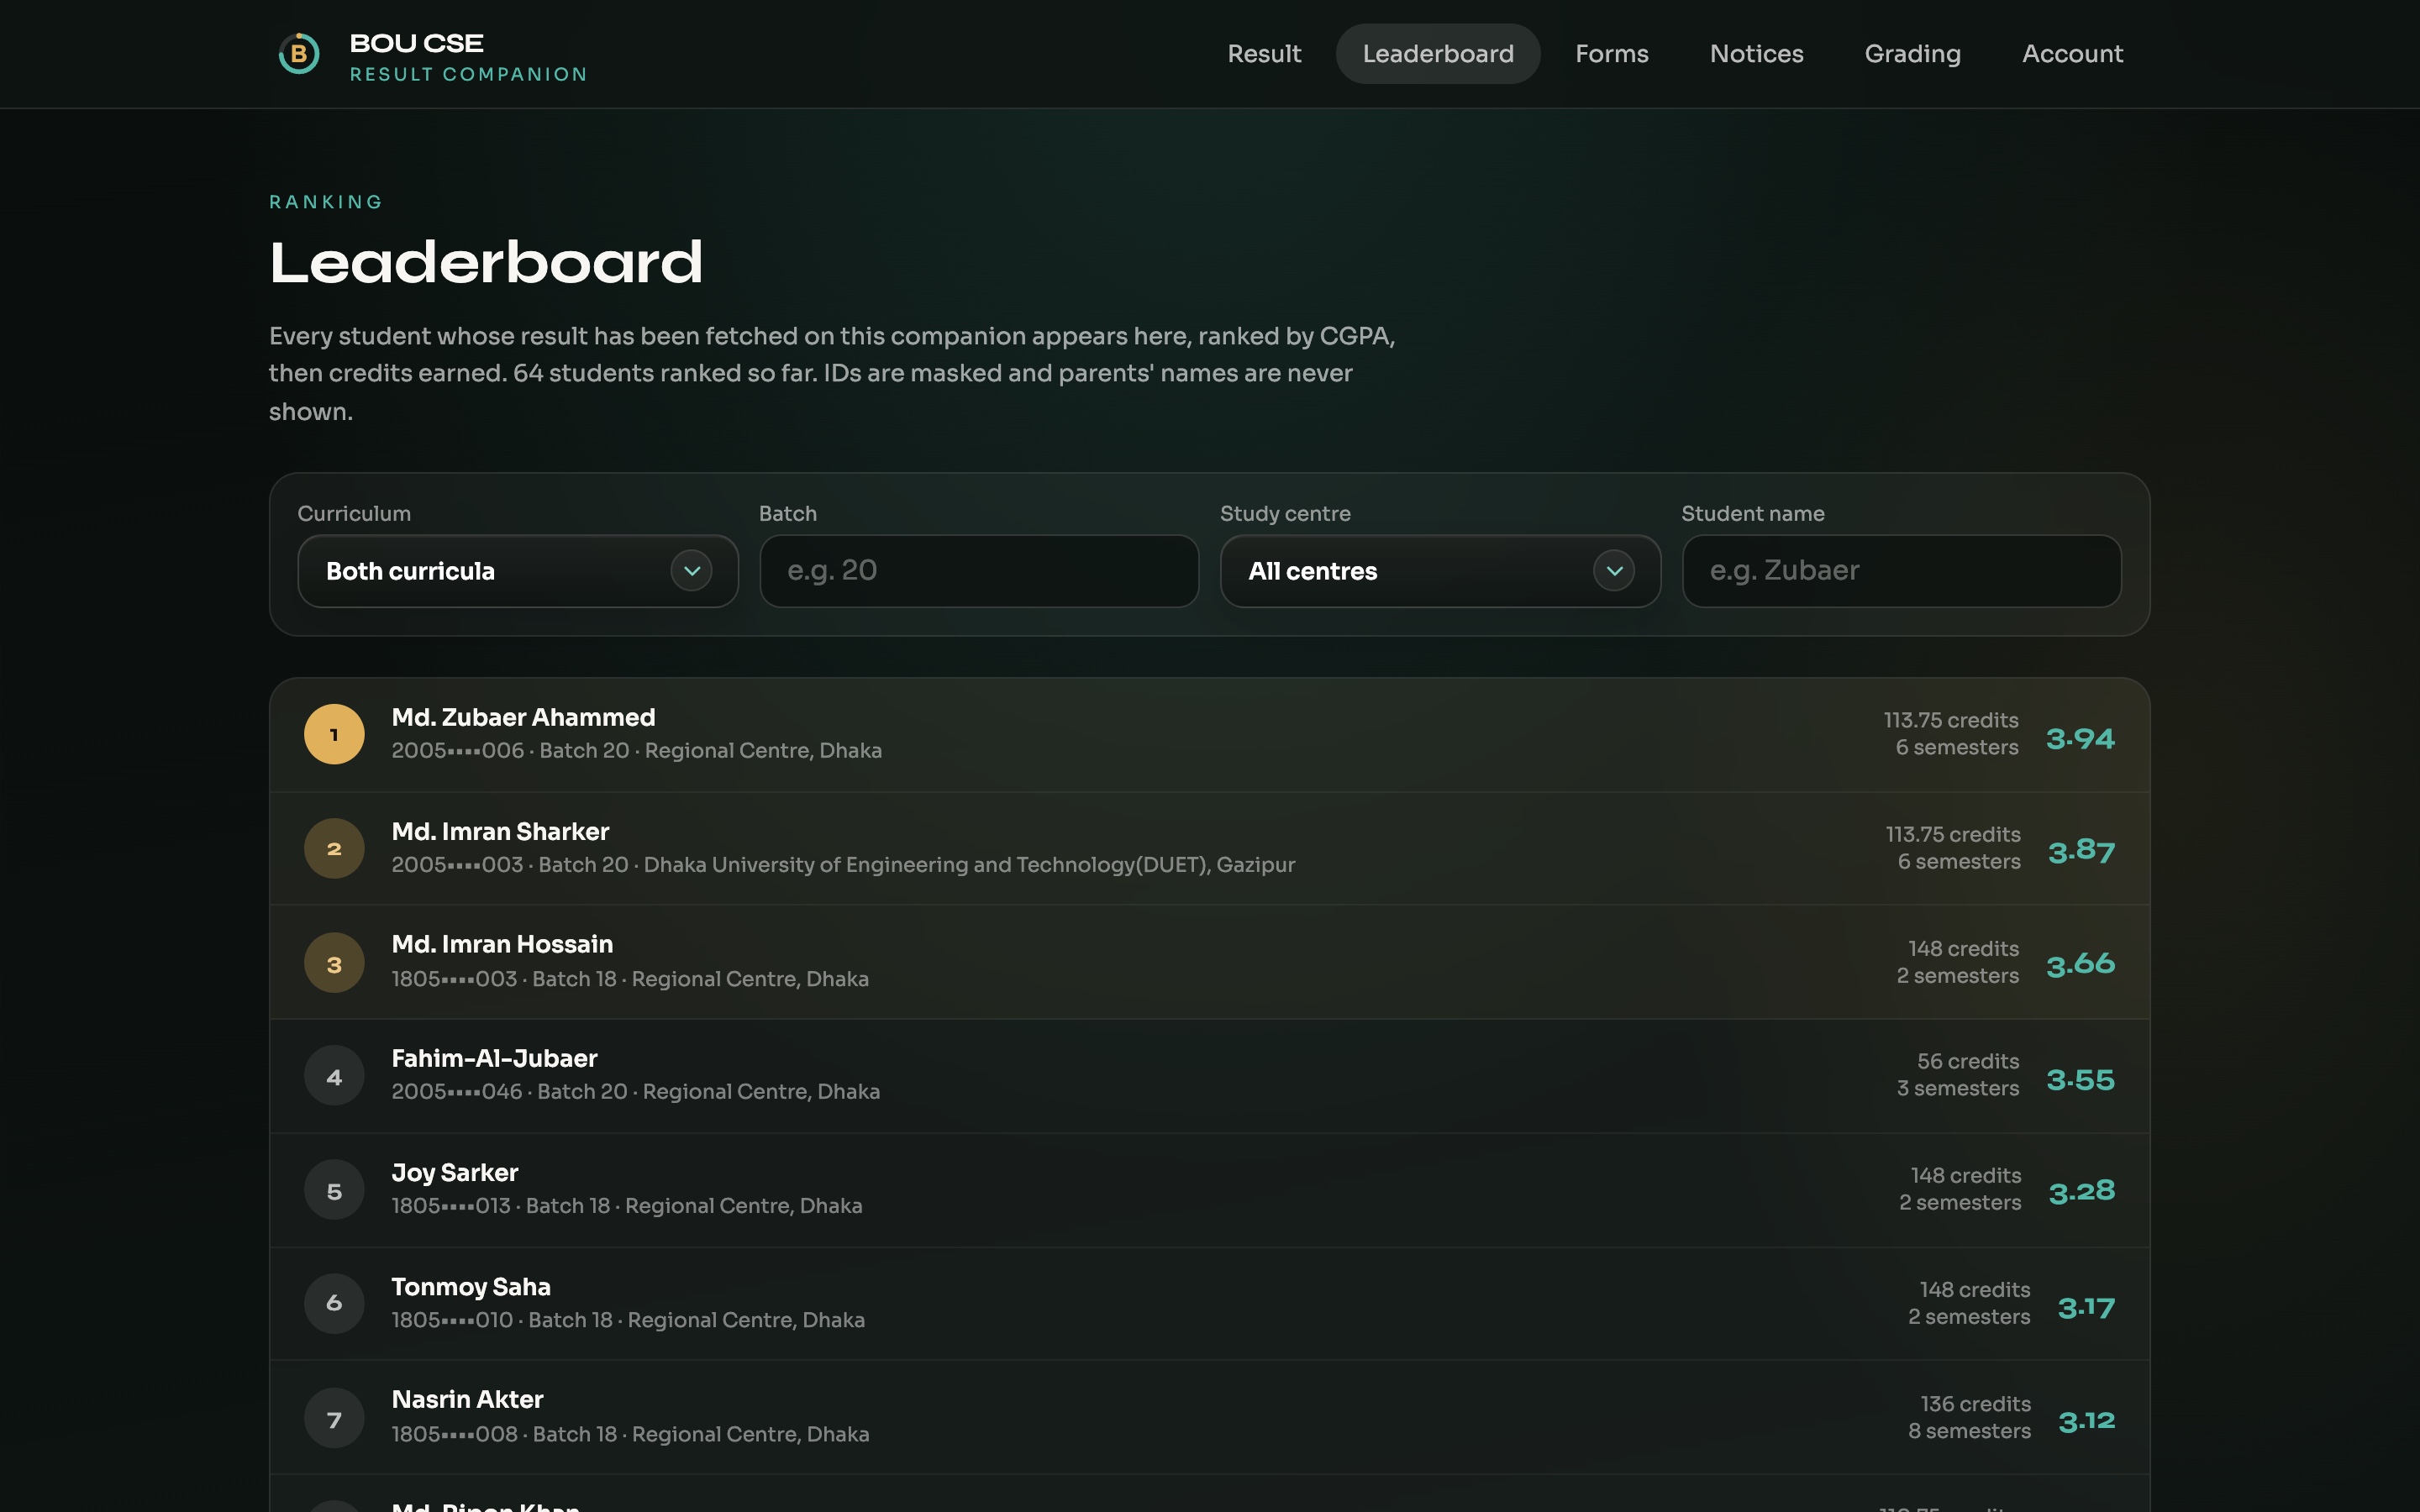Screen dimensions: 2420x1512
Task: Focus the Batch input field
Action: tap(979, 571)
